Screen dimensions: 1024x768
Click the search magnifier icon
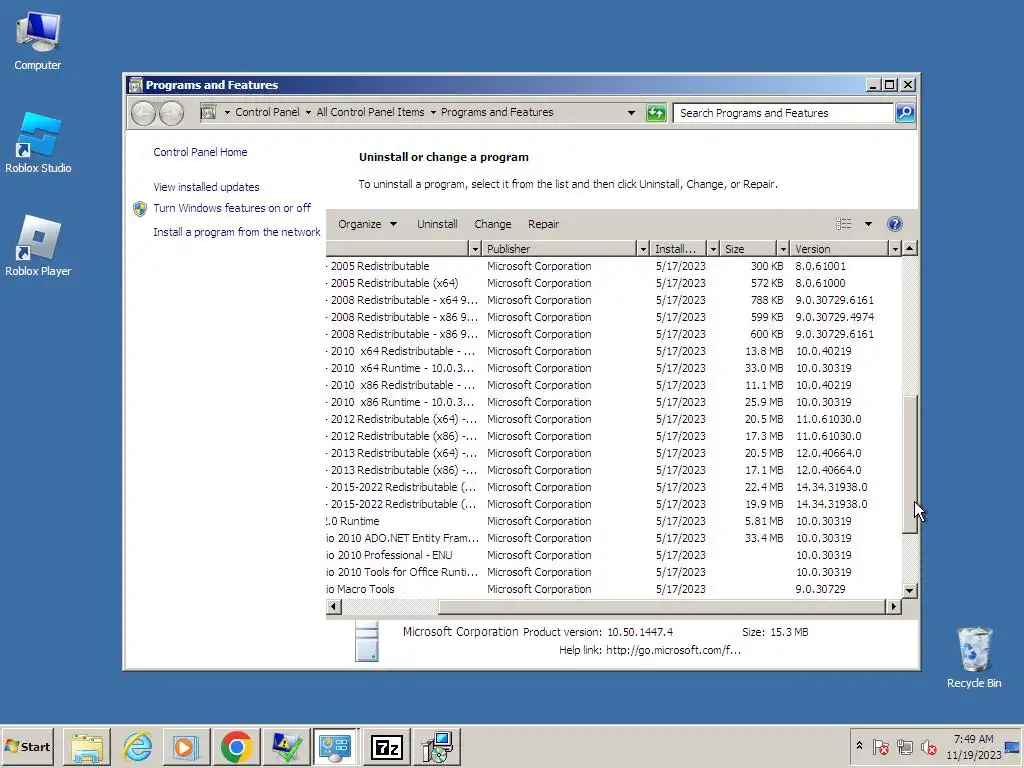point(905,113)
